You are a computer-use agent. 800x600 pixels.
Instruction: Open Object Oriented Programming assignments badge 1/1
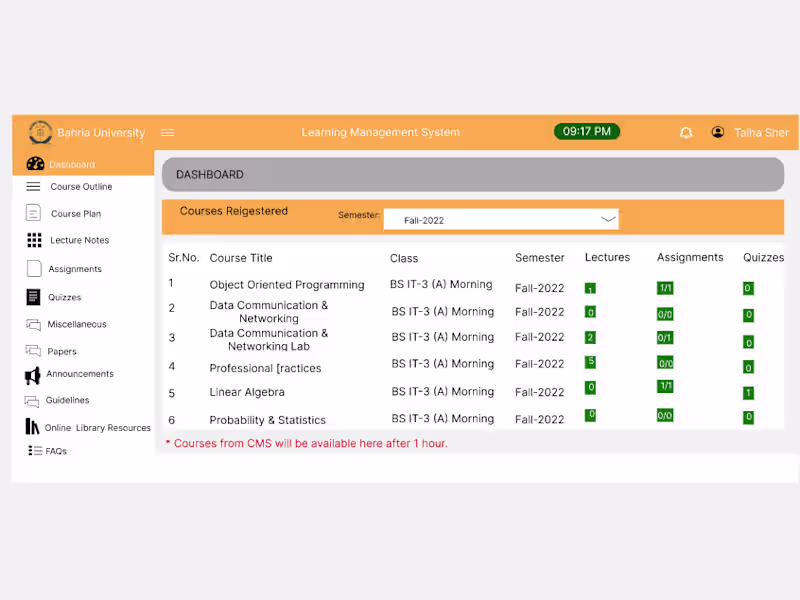click(665, 288)
